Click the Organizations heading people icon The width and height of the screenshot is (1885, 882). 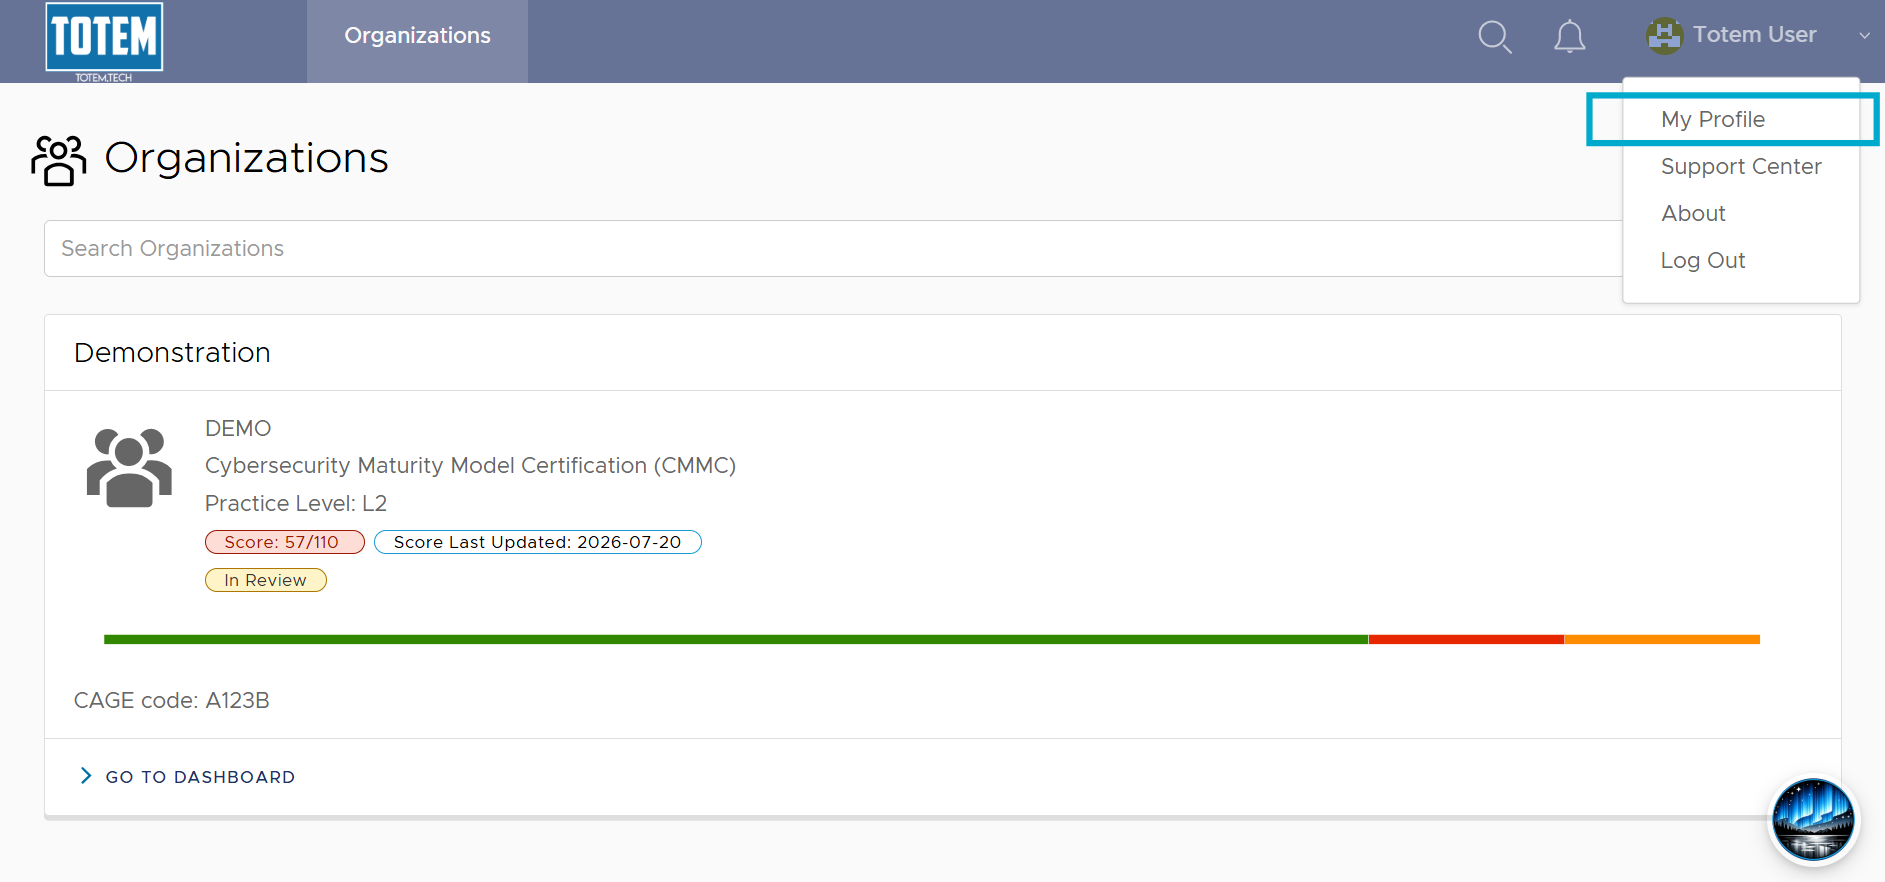click(58, 160)
